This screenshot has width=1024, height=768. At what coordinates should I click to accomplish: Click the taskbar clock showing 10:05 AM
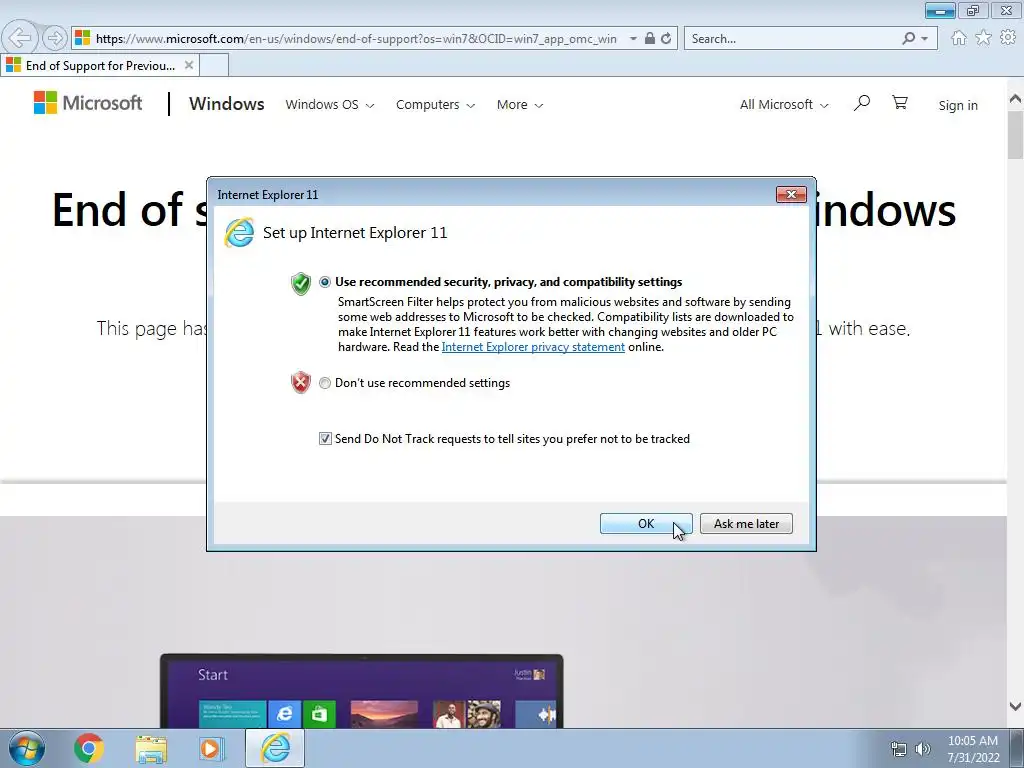[973, 749]
